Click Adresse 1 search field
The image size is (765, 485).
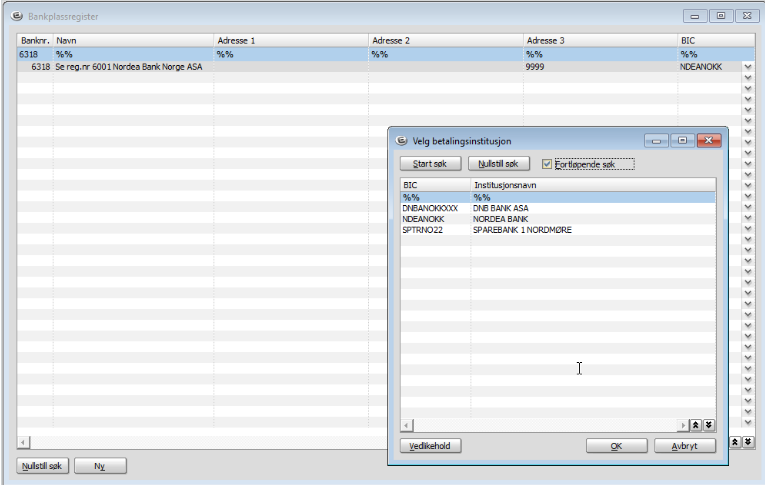click(x=291, y=54)
